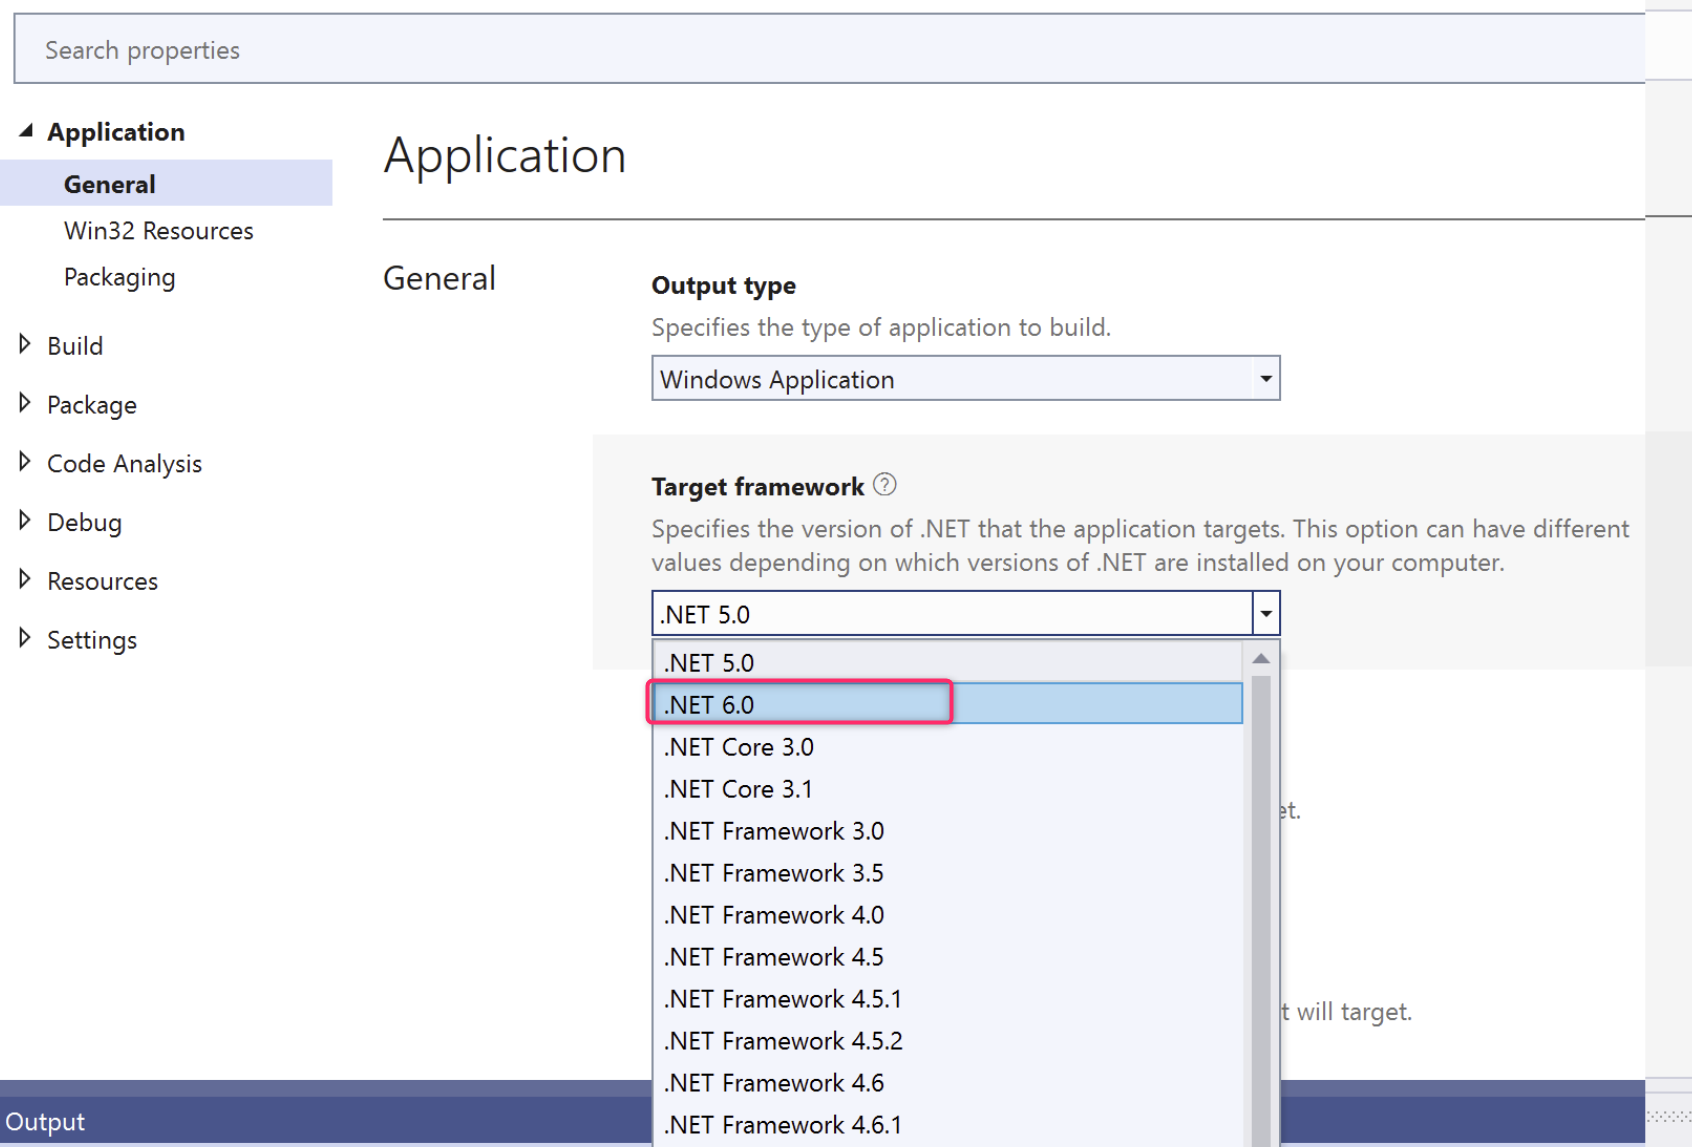Click the Target framework help icon
This screenshot has width=1692, height=1147.
886,485
